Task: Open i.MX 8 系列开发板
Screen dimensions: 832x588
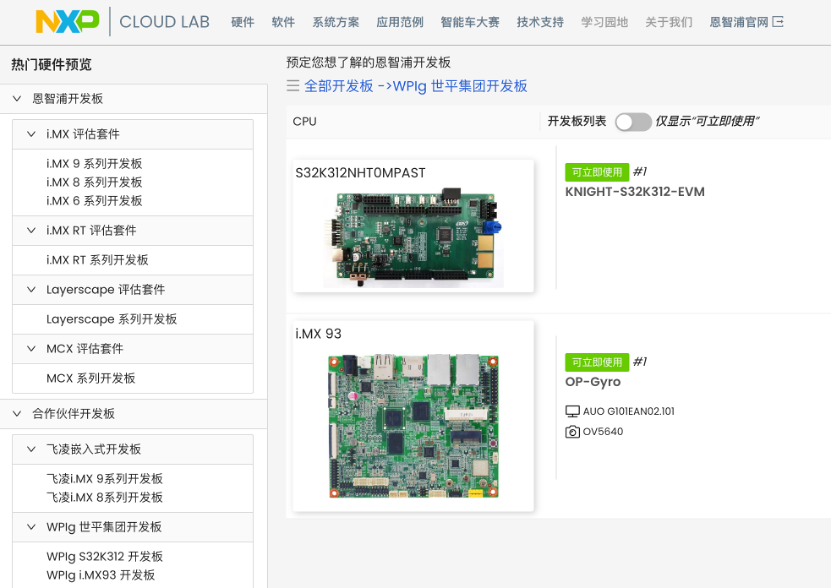Action: point(94,182)
